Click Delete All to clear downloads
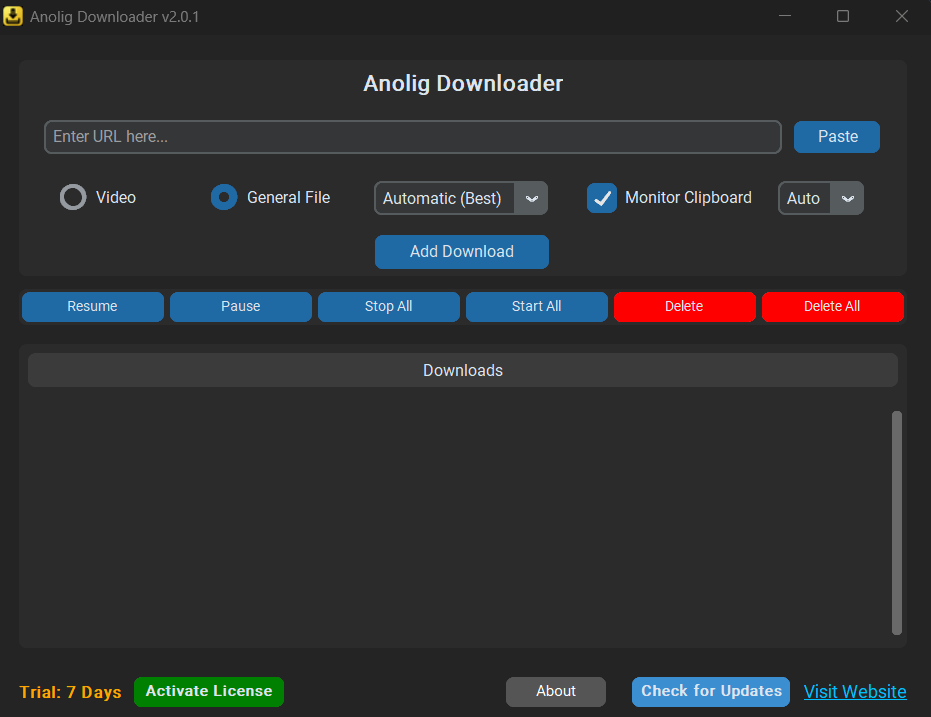The height and width of the screenshot is (717, 931). point(832,307)
